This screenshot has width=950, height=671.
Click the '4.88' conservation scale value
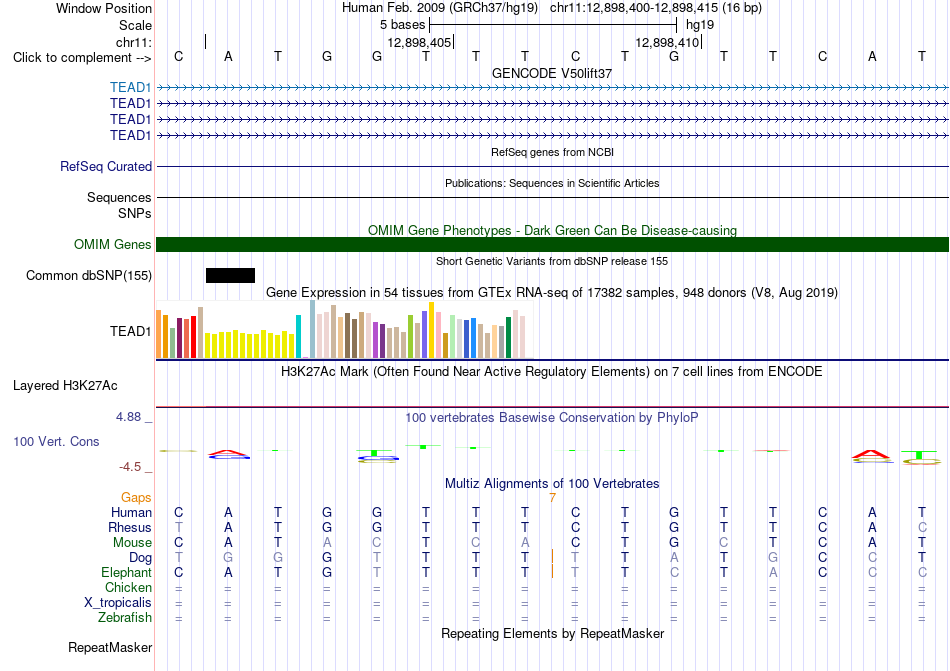(x=128, y=417)
